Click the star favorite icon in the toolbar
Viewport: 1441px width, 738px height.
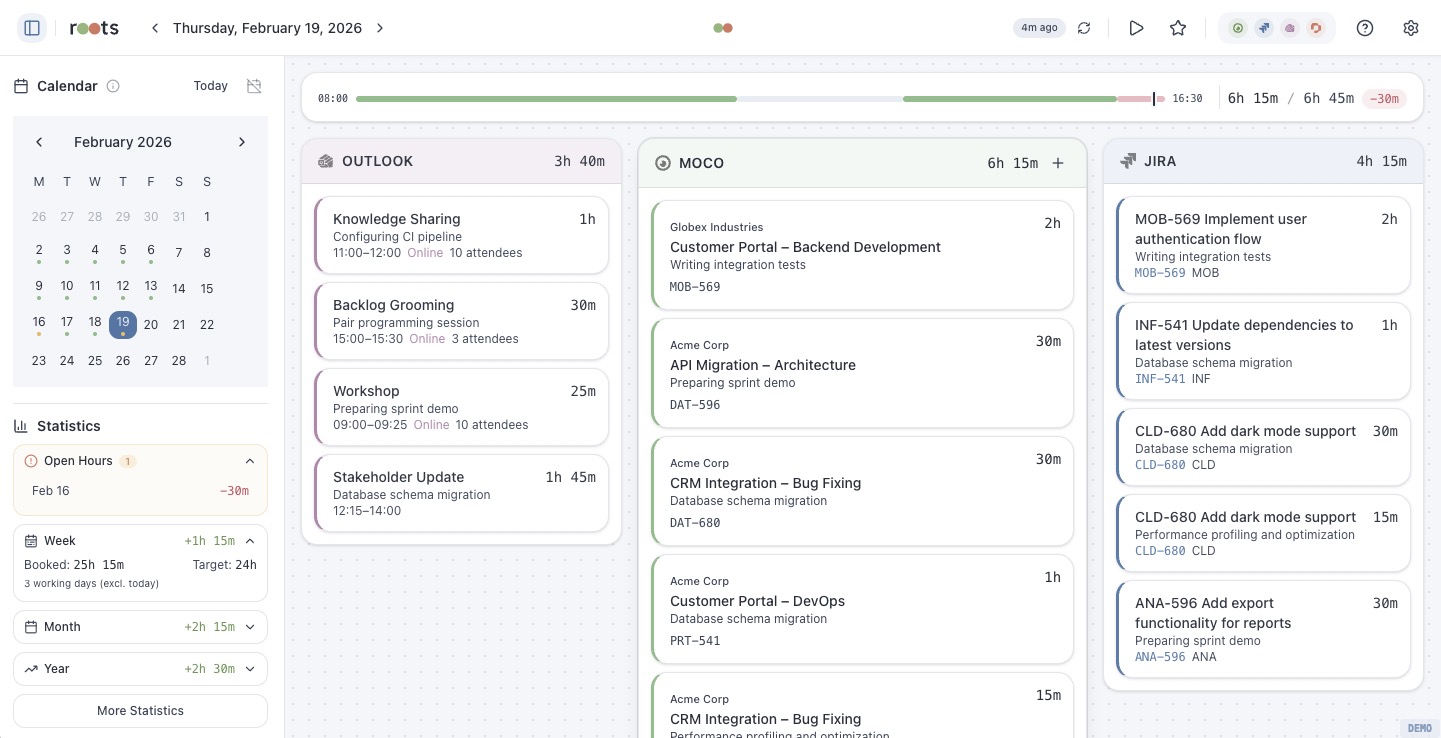point(1178,28)
